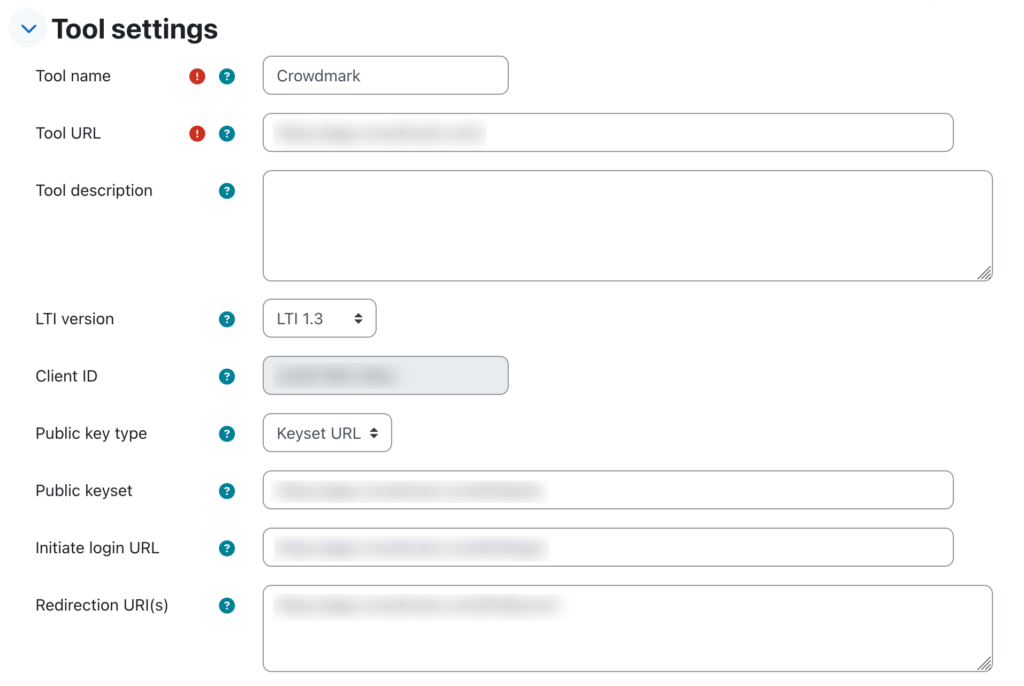Click Client ID help icon
Viewport: 1024px width, 686px height.
click(x=227, y=377)
